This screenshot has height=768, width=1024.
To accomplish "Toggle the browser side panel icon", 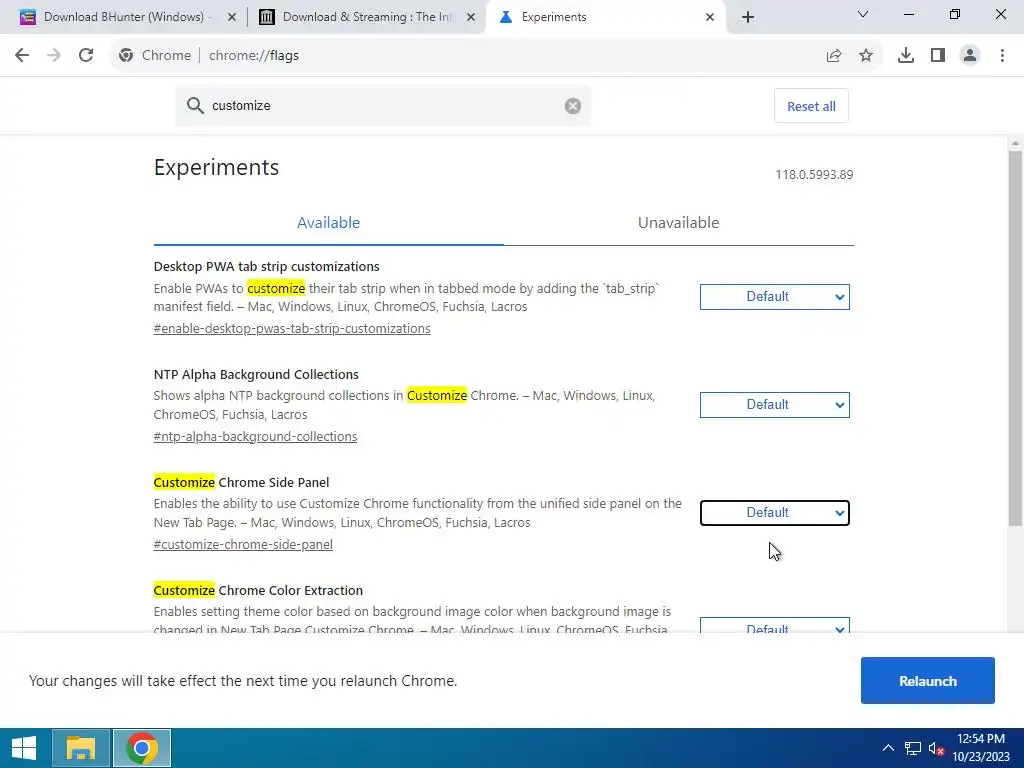I will coord(938,56).
